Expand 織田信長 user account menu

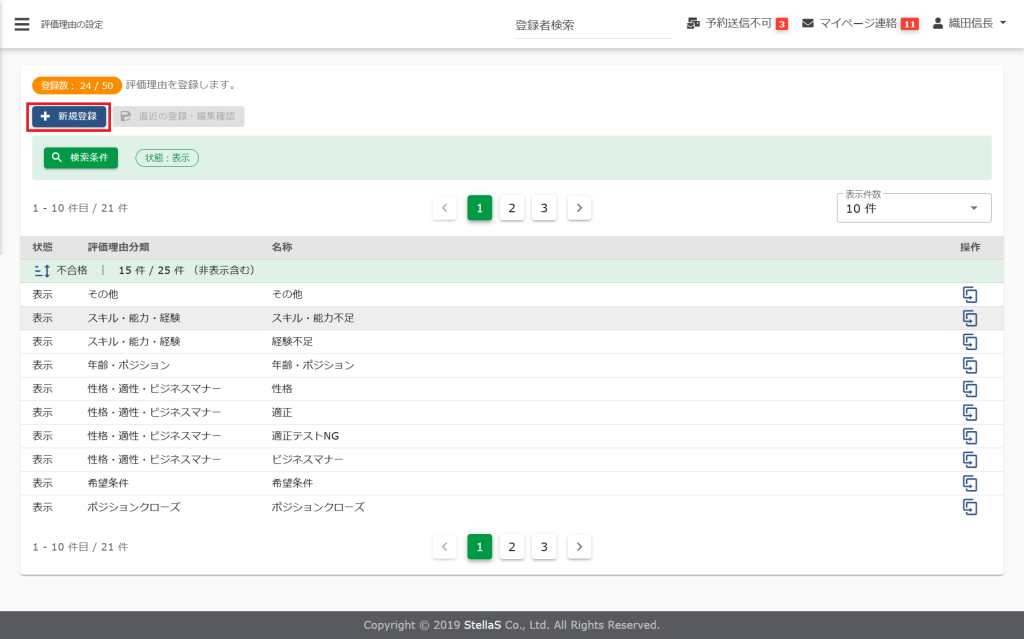969,24
